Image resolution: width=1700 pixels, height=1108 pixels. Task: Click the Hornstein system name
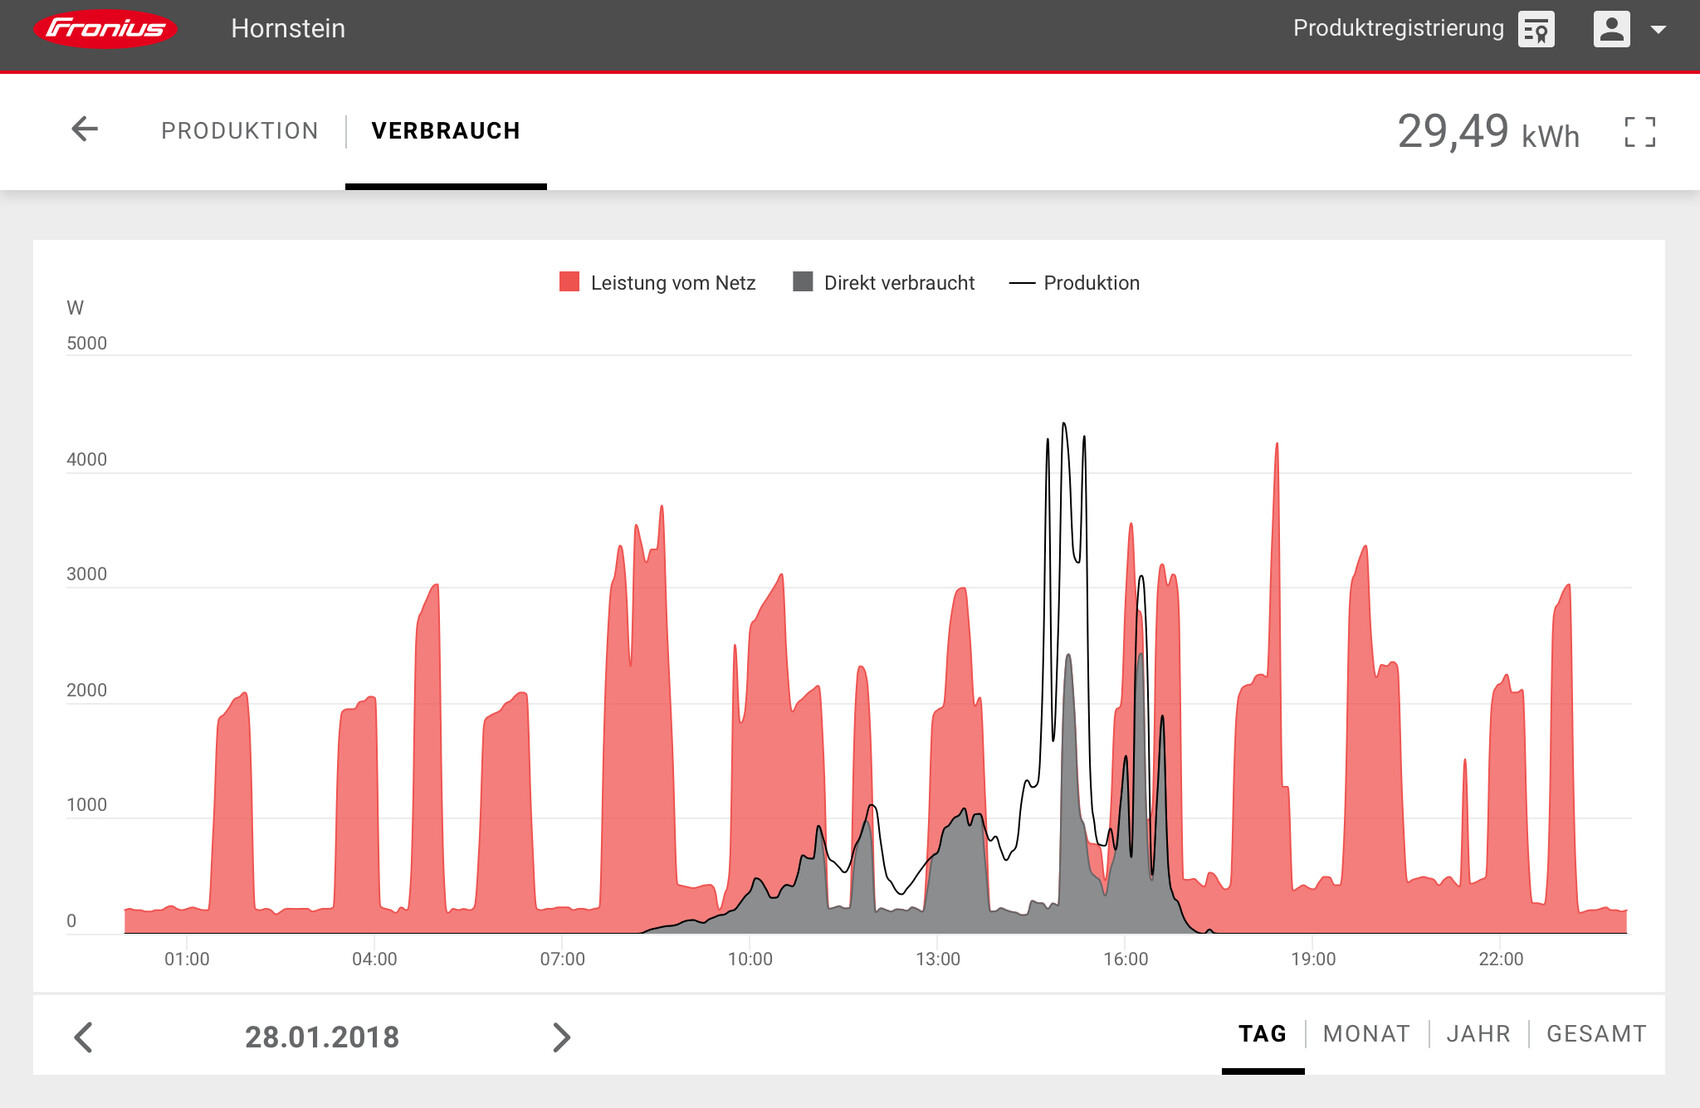pos(288,29)
